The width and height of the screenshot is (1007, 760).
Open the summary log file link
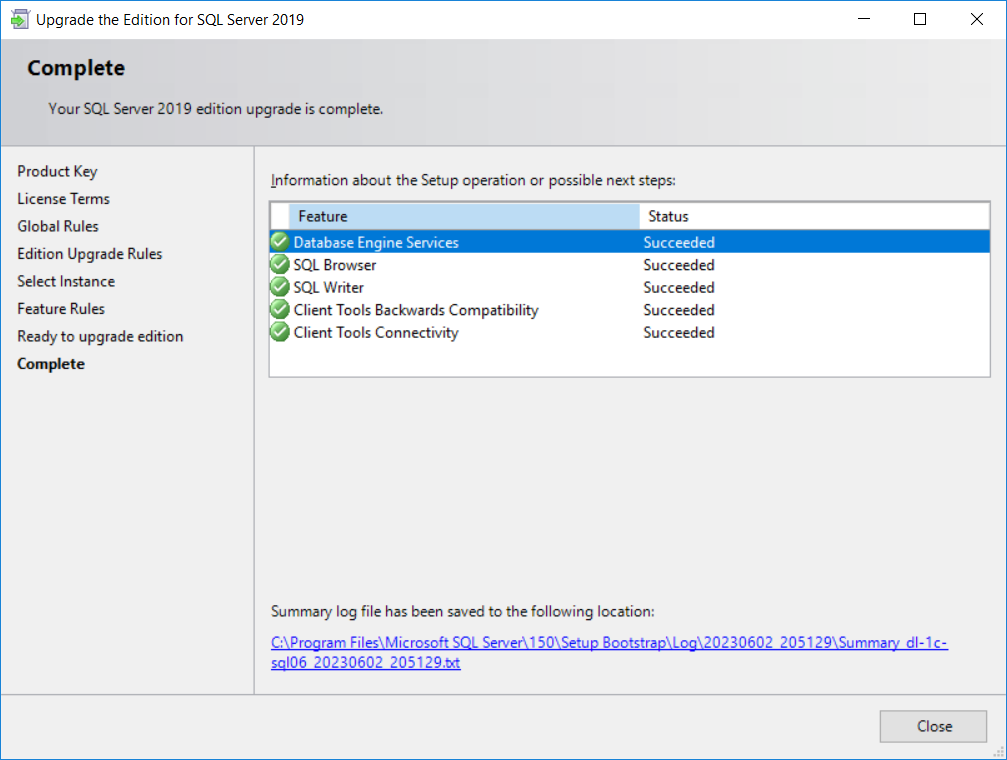(x=609, y=652)
